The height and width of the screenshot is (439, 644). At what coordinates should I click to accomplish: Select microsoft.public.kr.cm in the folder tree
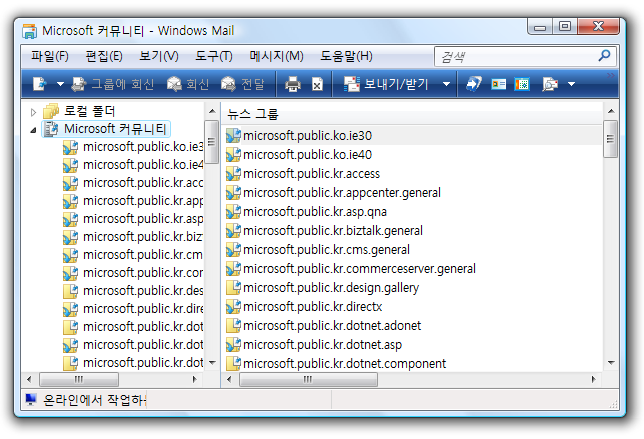click(x=143, y=255)
